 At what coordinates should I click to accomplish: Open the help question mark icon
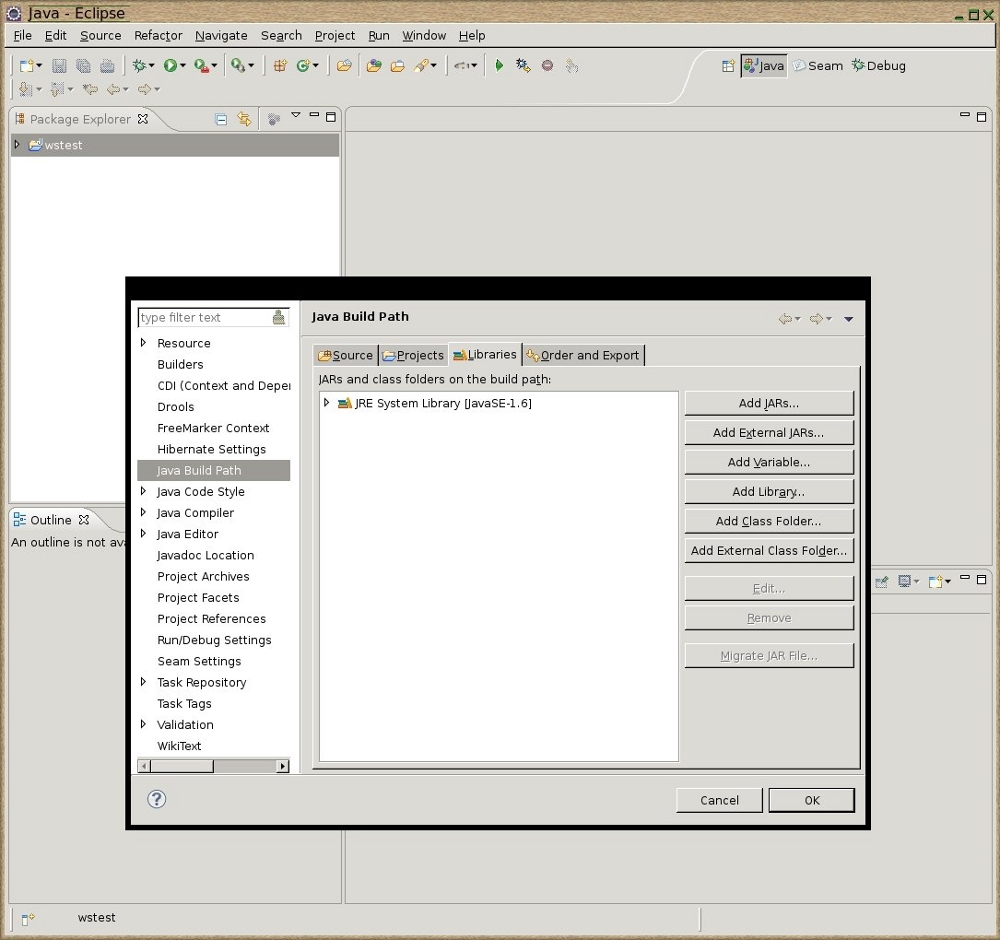(x=157, y=799)
